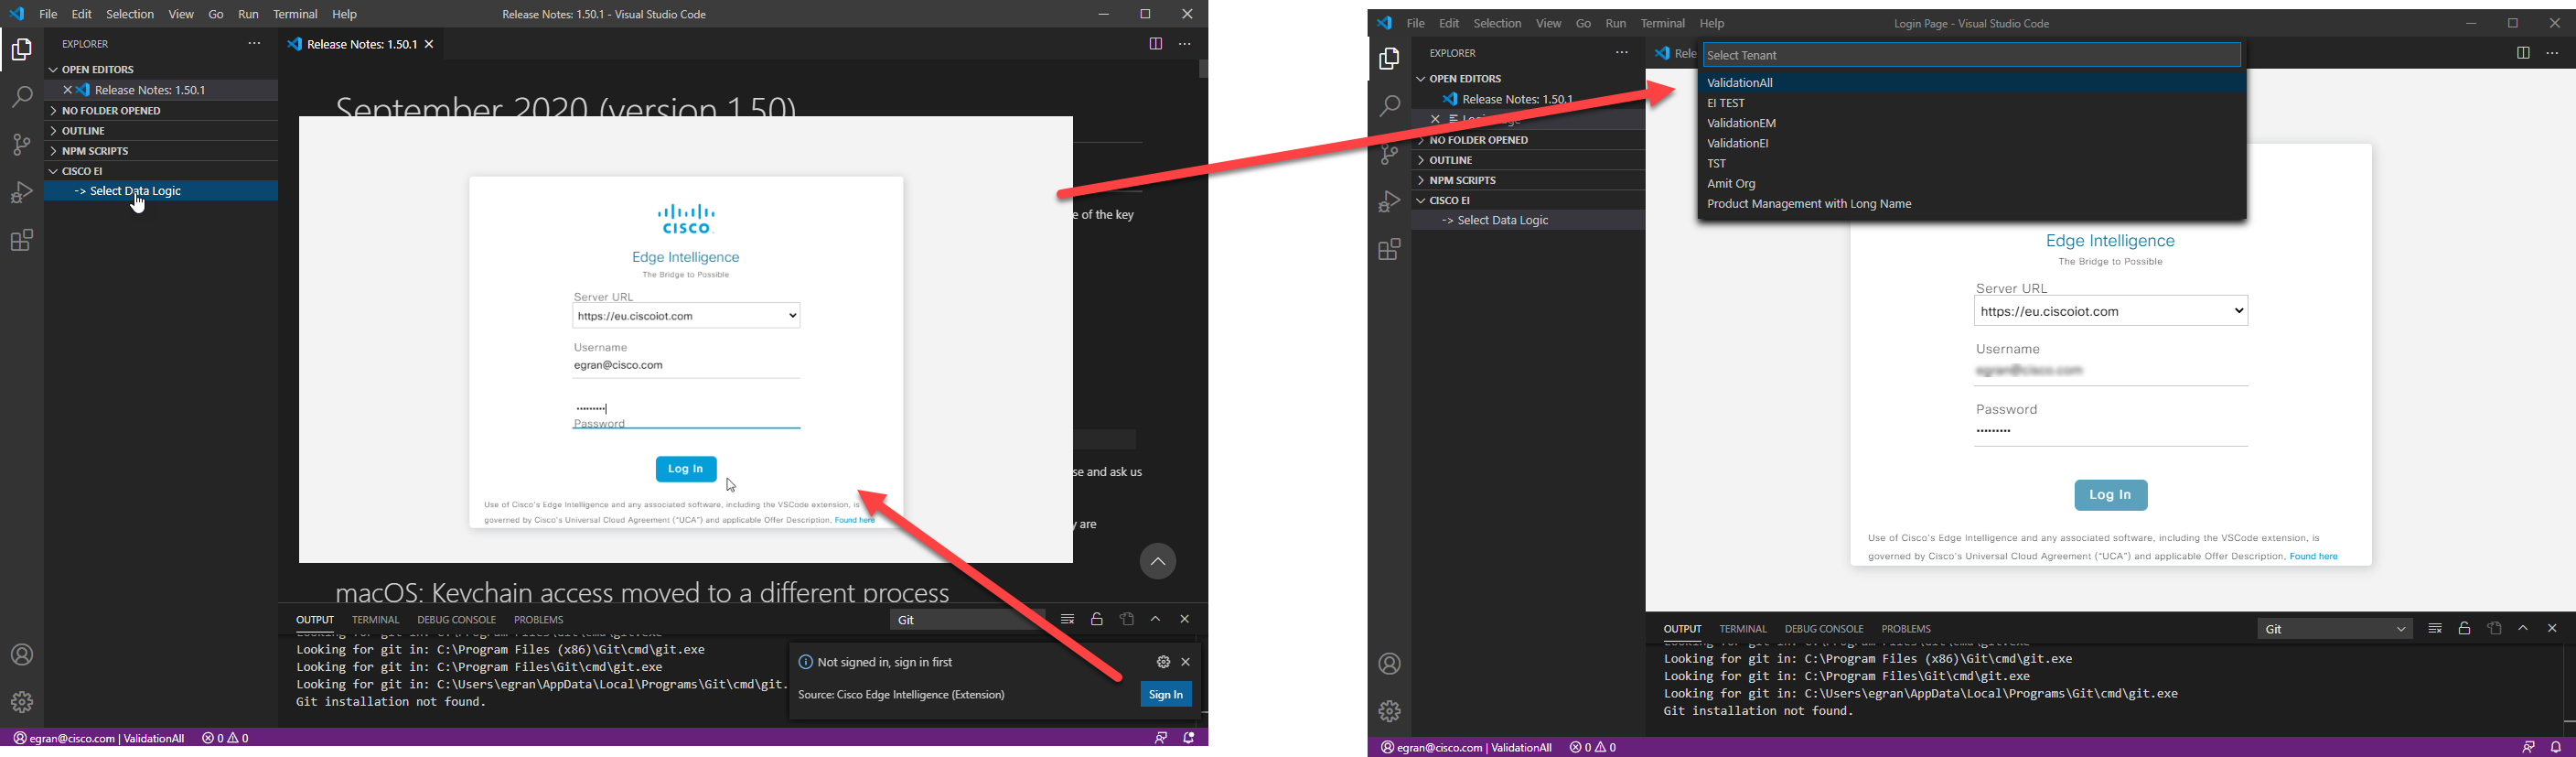Open Git output channel dropdown in left window
This screenshot has width=2576, height=757.
pyautogui.click(x=967, y=620)
